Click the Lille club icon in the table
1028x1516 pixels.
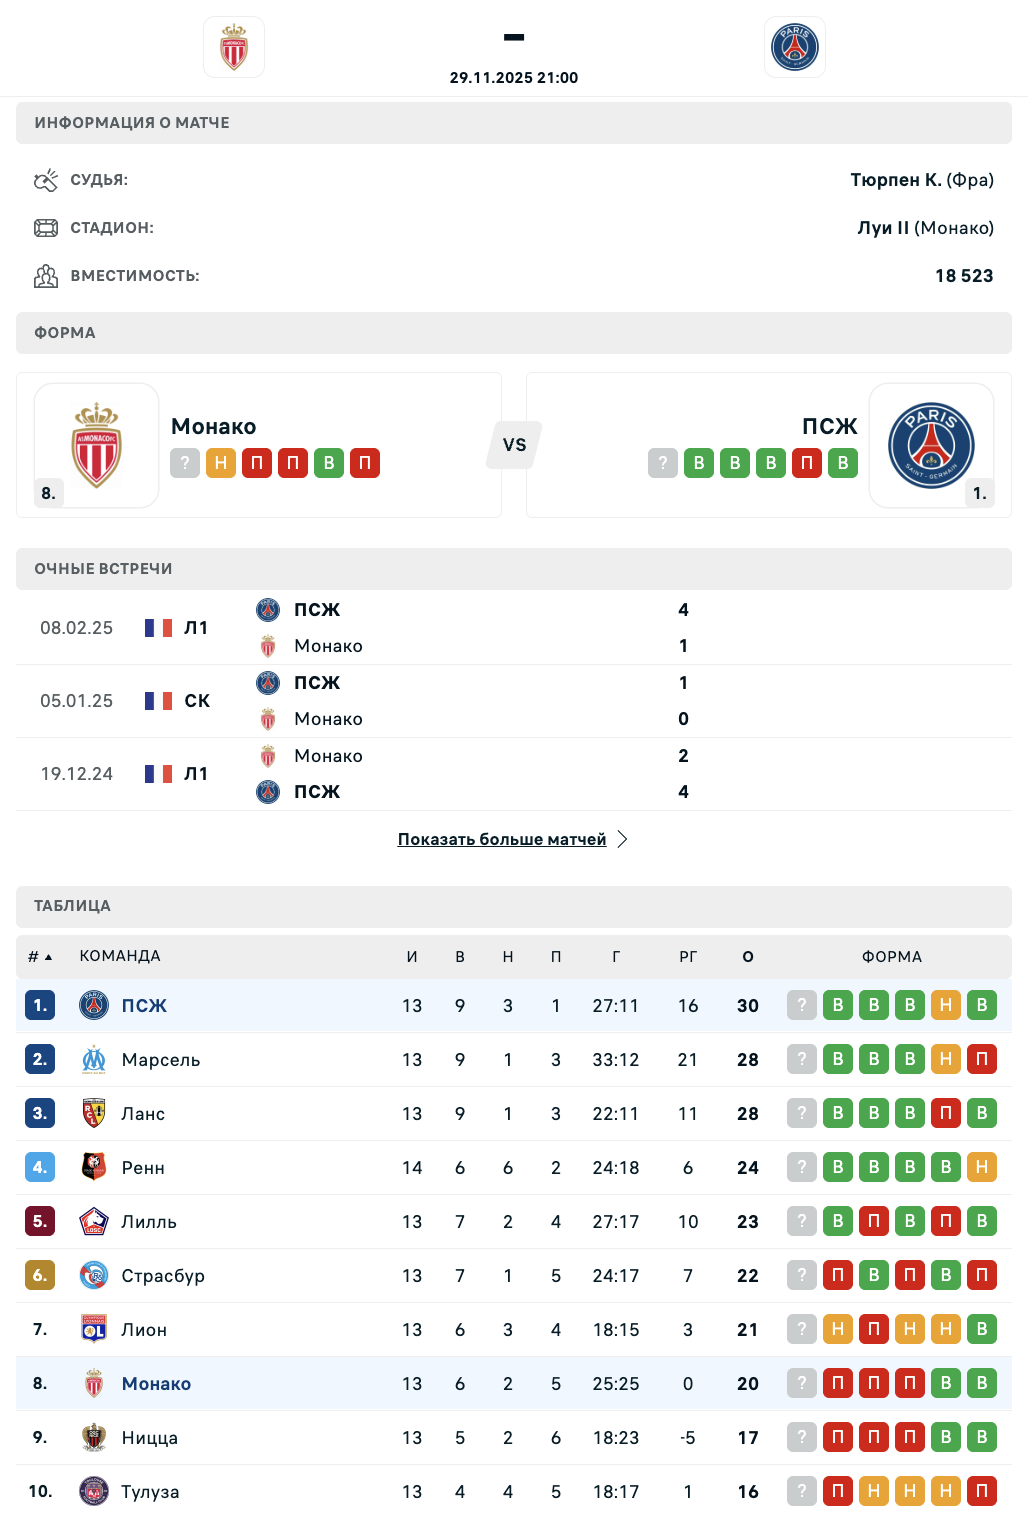click(x=94, y=1221)
